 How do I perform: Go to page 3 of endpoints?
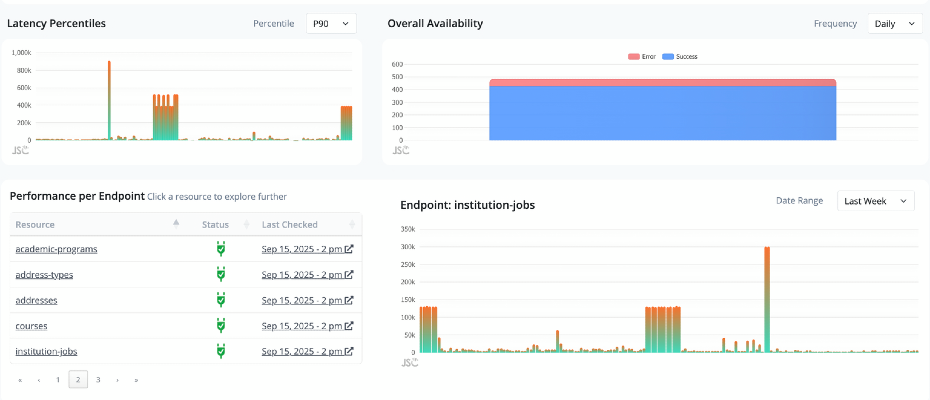coord(98,380)
